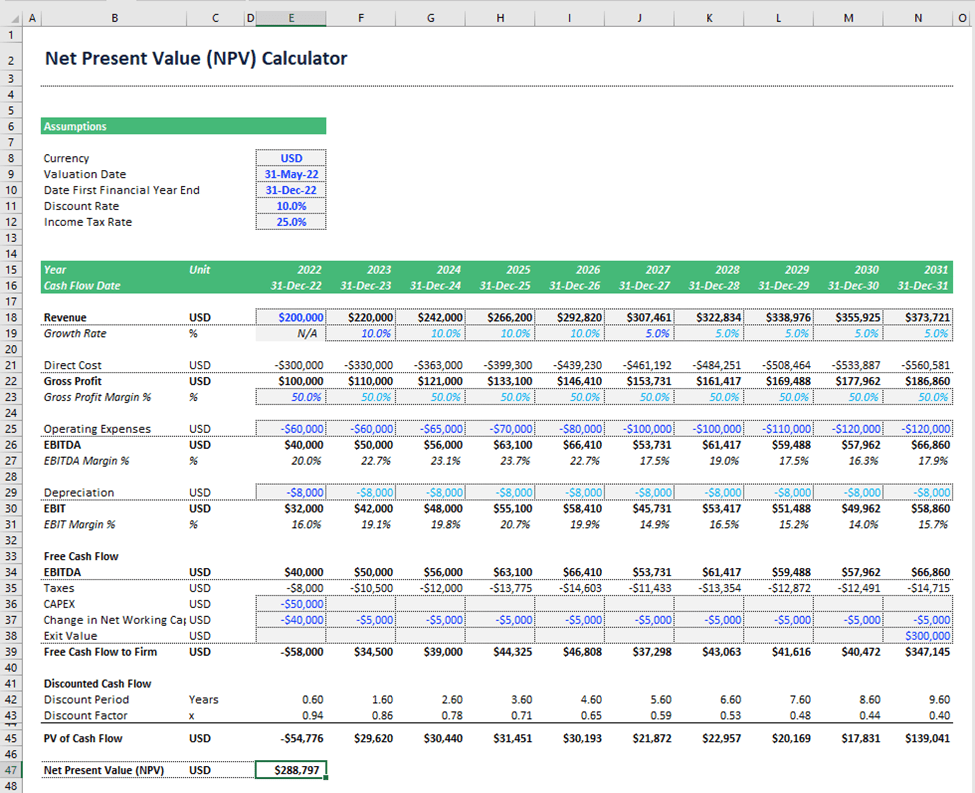Click the Free Cash Flow section label
Screen dimensions: 975x793
81,556
